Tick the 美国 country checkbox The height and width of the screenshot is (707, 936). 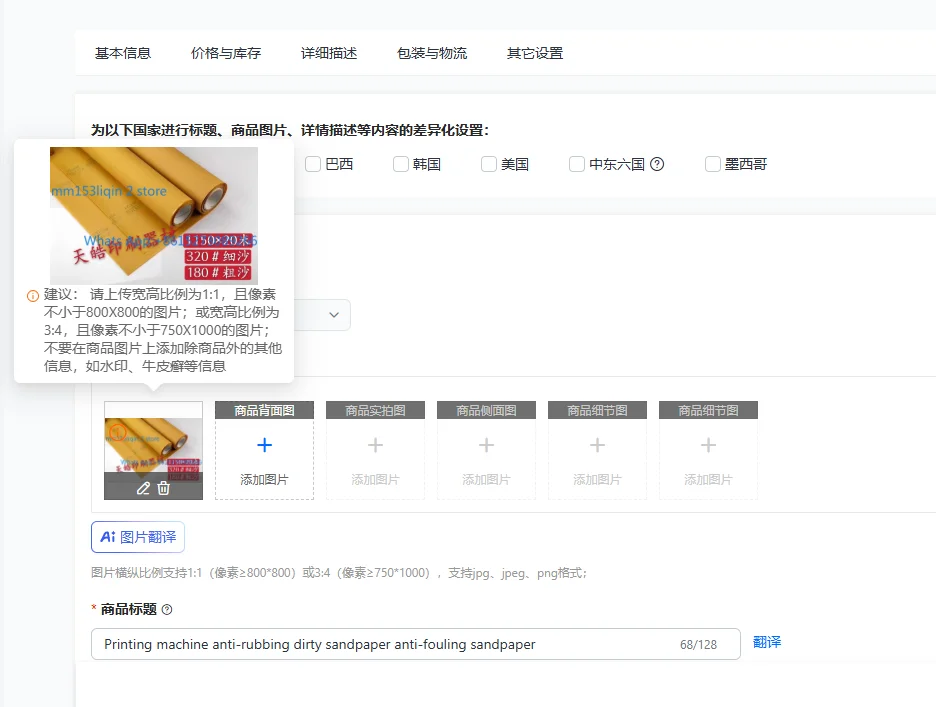tap(489, 164)
